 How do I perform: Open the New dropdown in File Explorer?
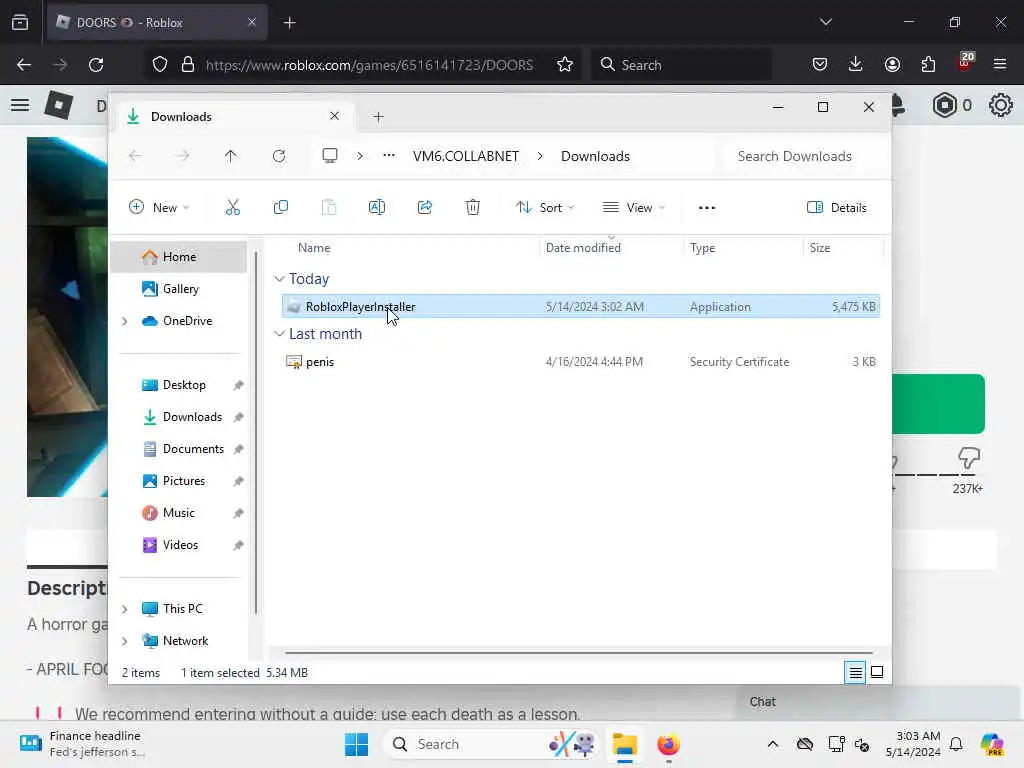159,208
